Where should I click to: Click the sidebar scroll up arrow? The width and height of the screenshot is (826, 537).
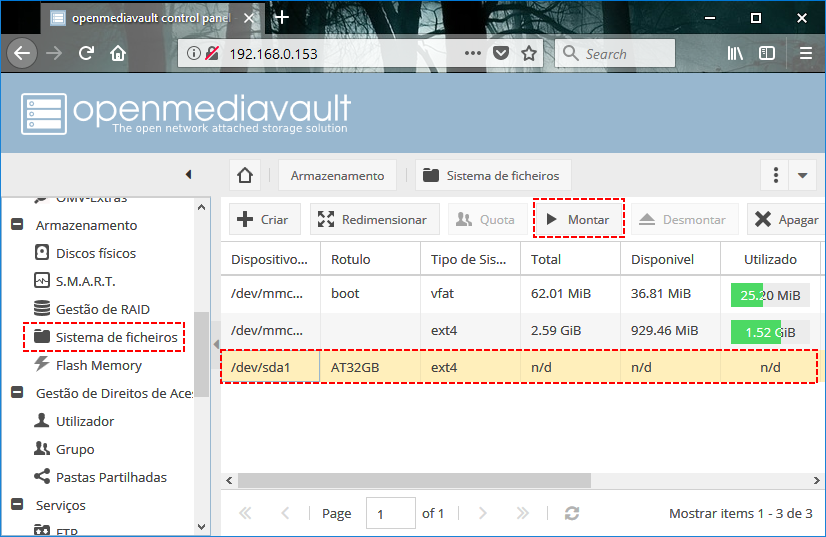click(x=201, y=208)
